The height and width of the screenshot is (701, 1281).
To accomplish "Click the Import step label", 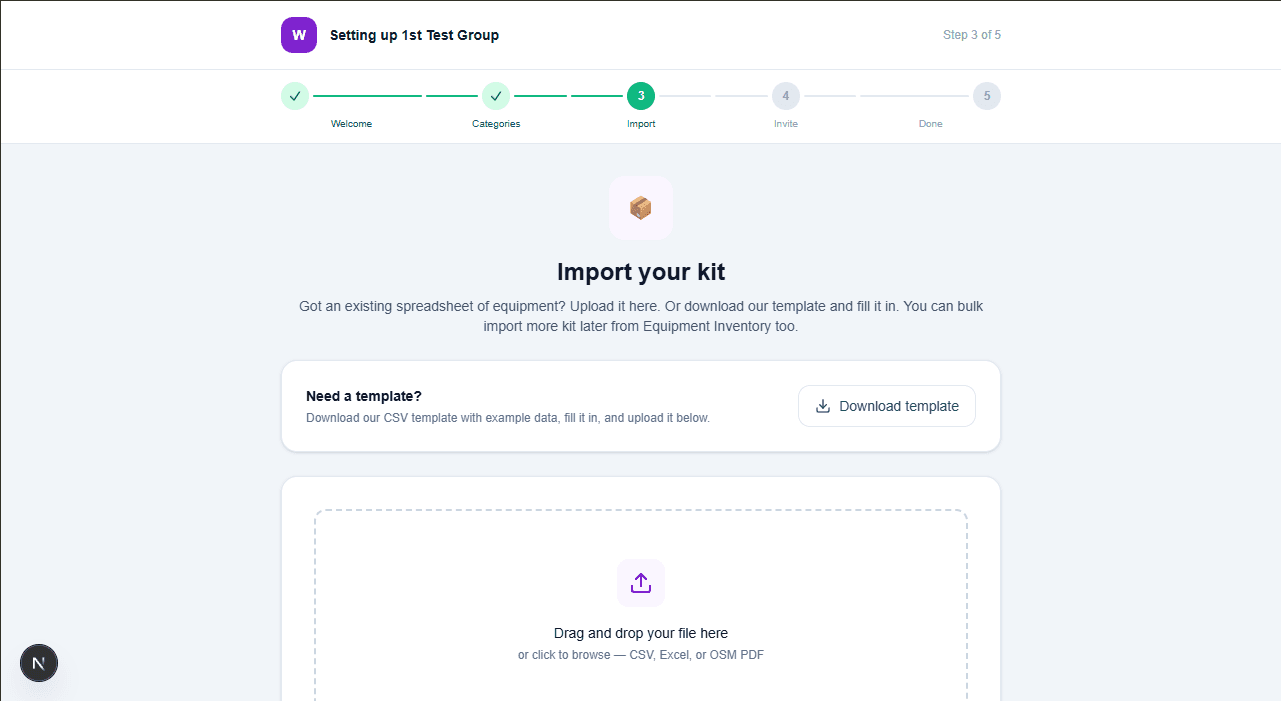I will 641,123.
